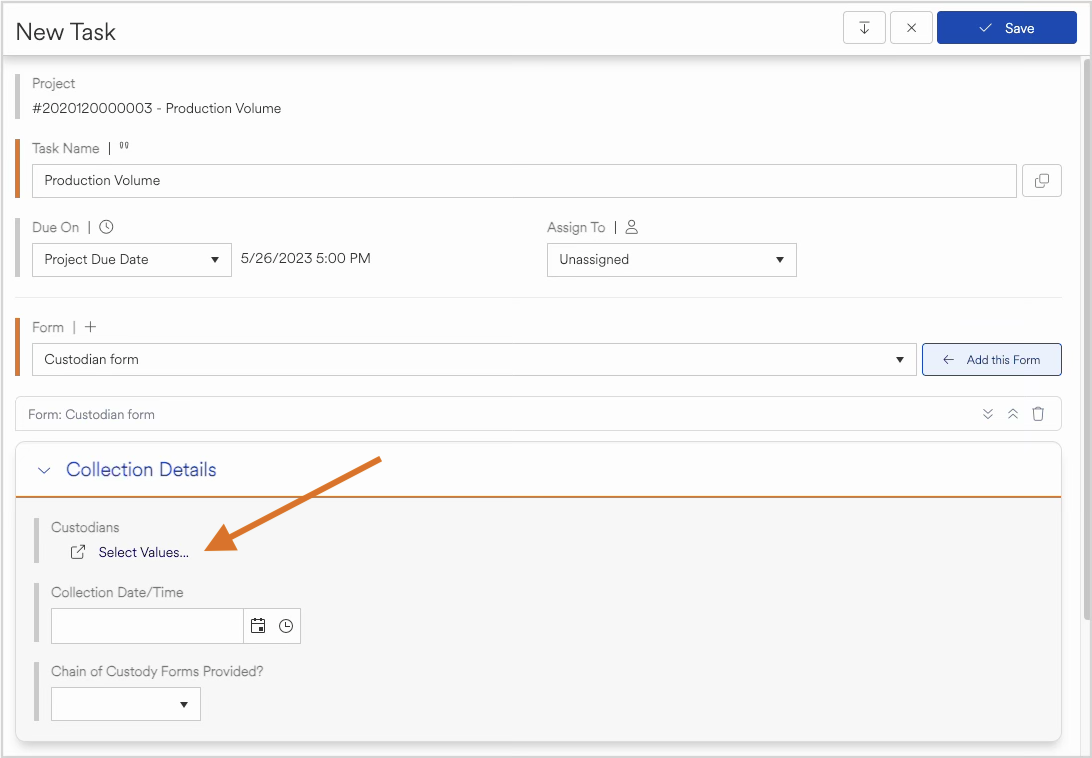Collapse the Collection Details section chevron
This screenshot has width=1092, height=758.
click(44, 470)
